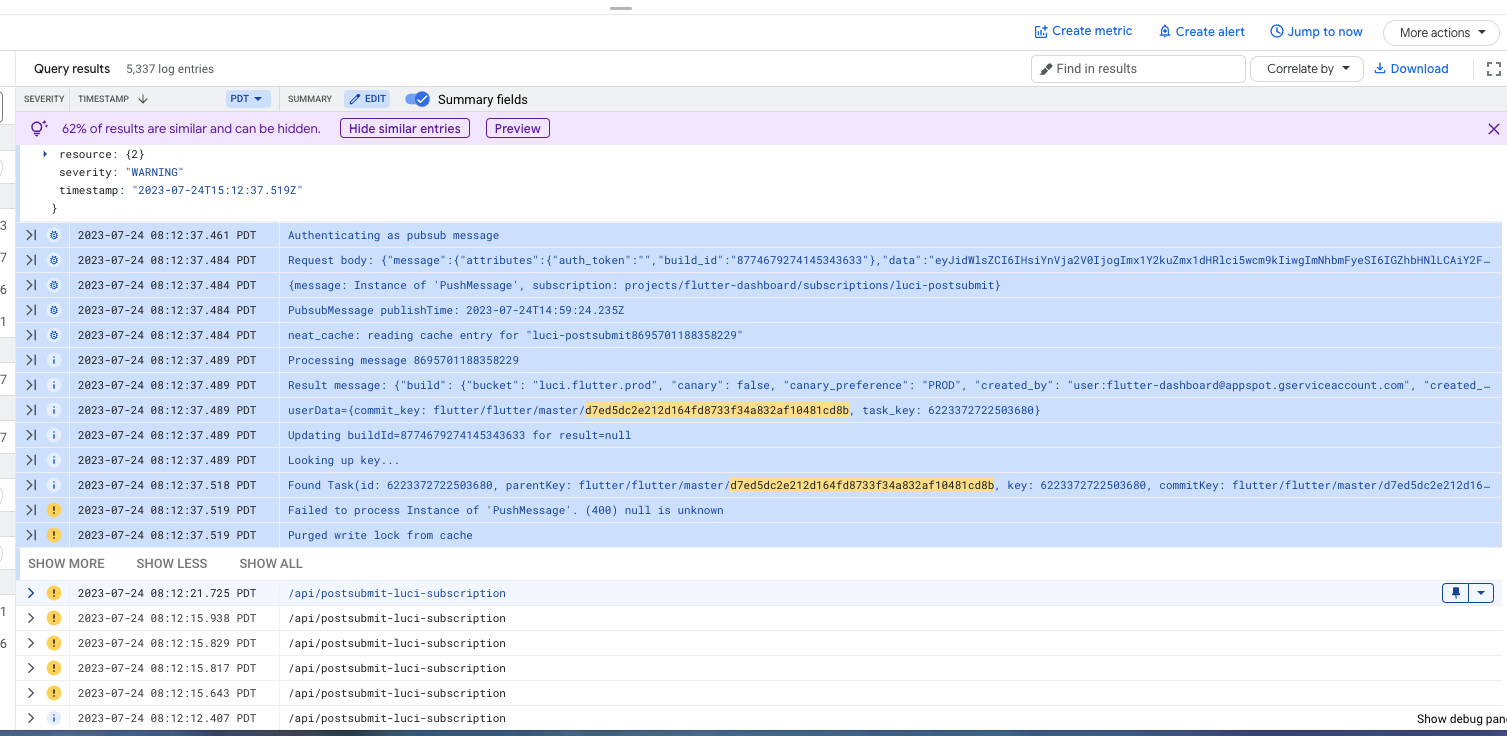1507x736 pixels.
Task: Click the Jump to now clock icon
Action: [x=1277, y=31]
